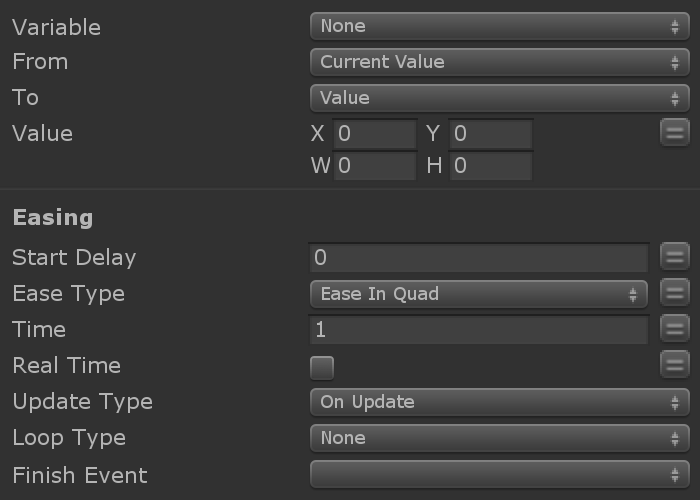
Task: Open the From dropdown showing Current Value
Action: tap(499, 62)
